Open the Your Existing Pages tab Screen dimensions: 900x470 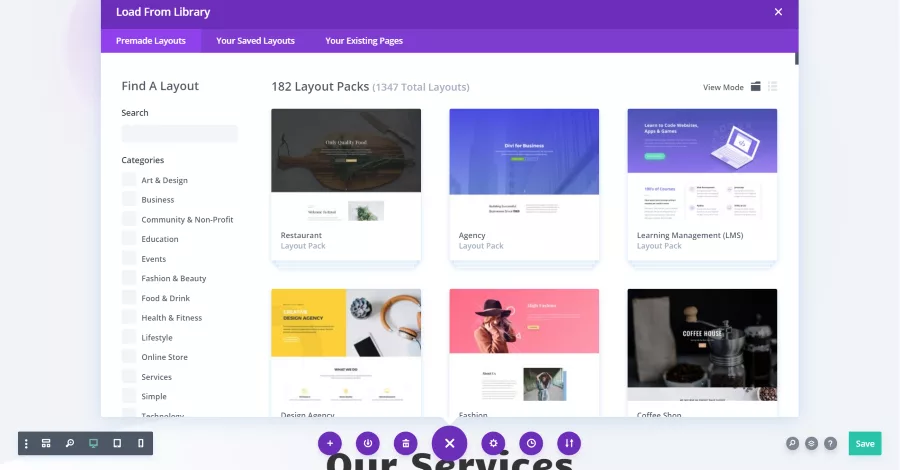[364, 41]
